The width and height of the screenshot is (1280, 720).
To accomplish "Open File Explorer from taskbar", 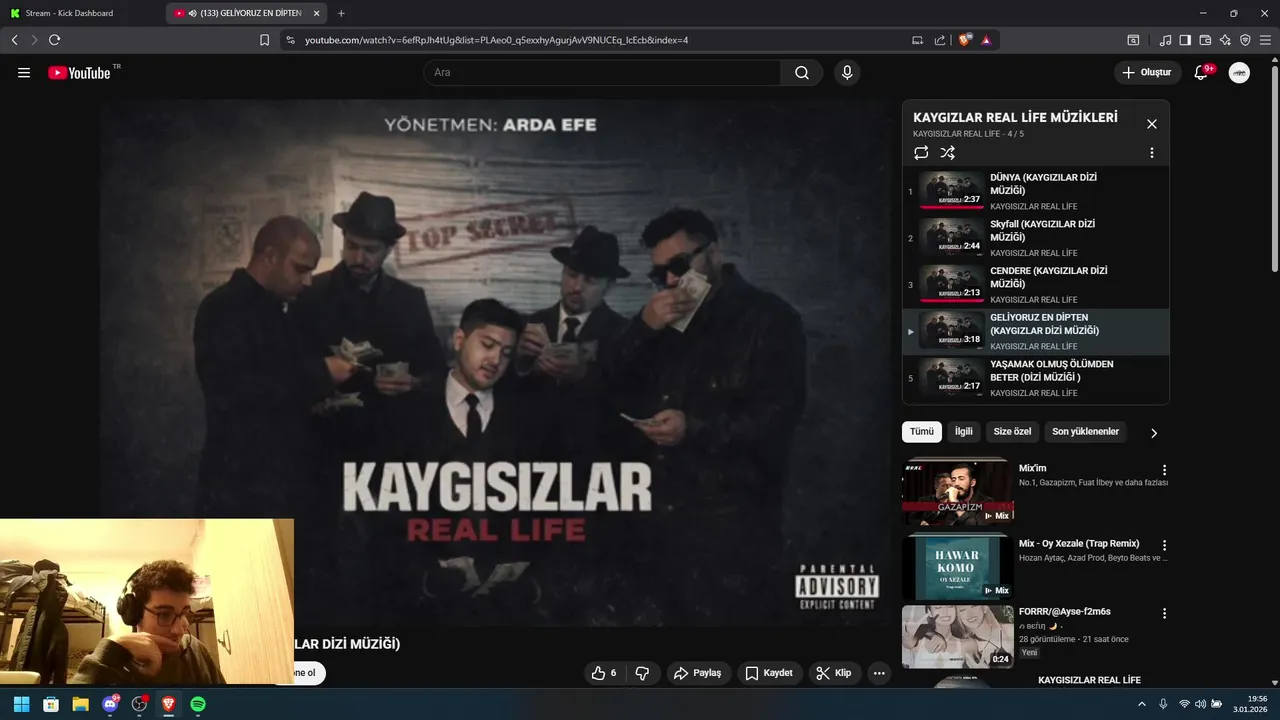I will [x=80, y=704].
